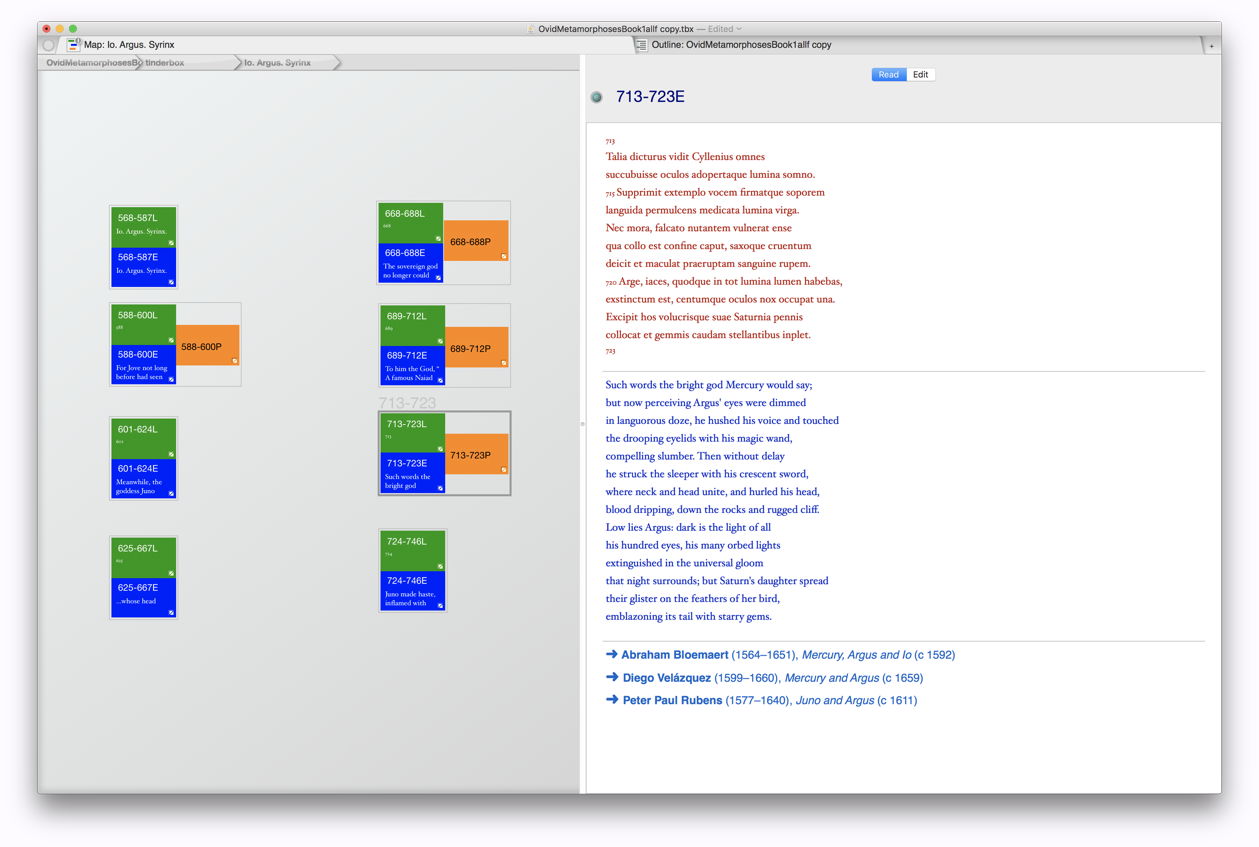Click the map view icon in the Map title bar
The image size is (1259, 847).
tap(71, 44)
